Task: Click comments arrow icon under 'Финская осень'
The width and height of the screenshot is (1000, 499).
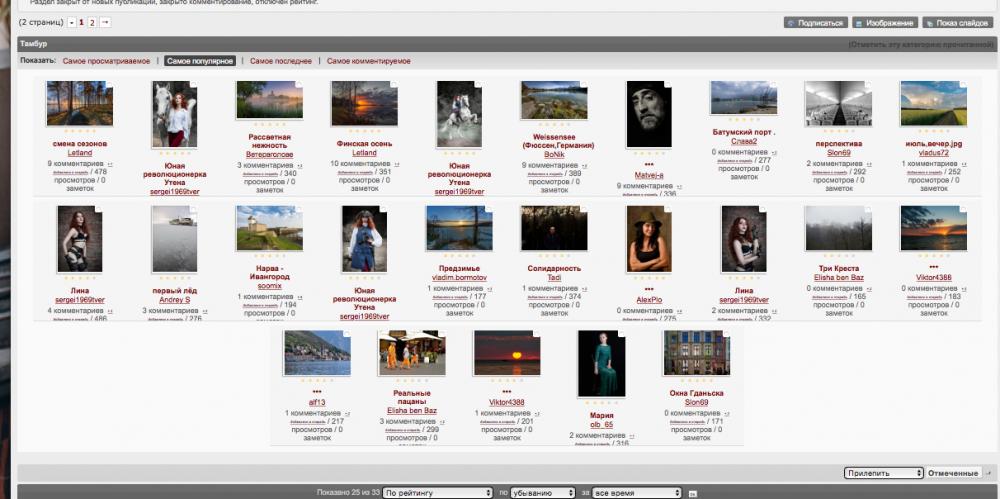Action: click(396, 165)
